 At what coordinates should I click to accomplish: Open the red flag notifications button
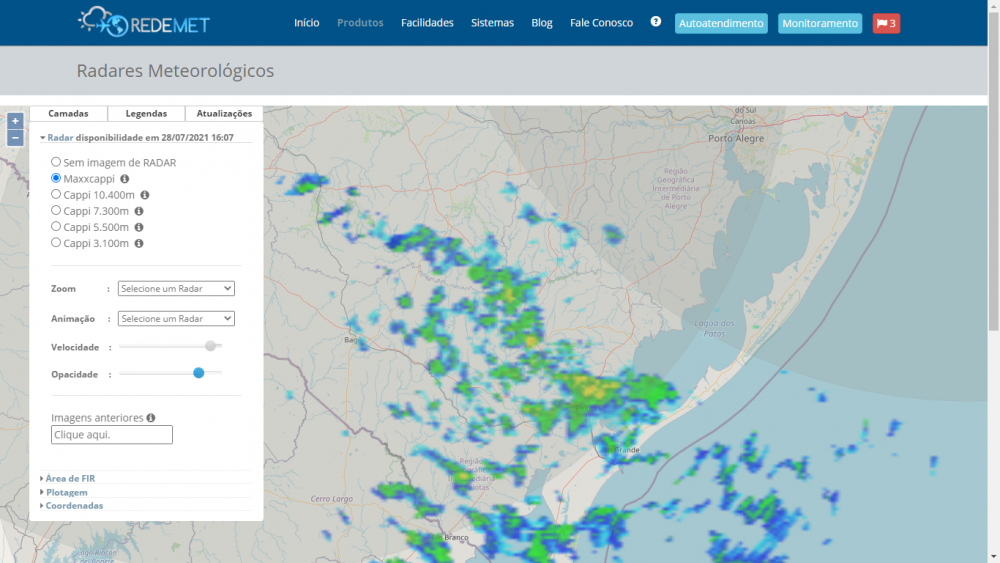pos(886,23)
